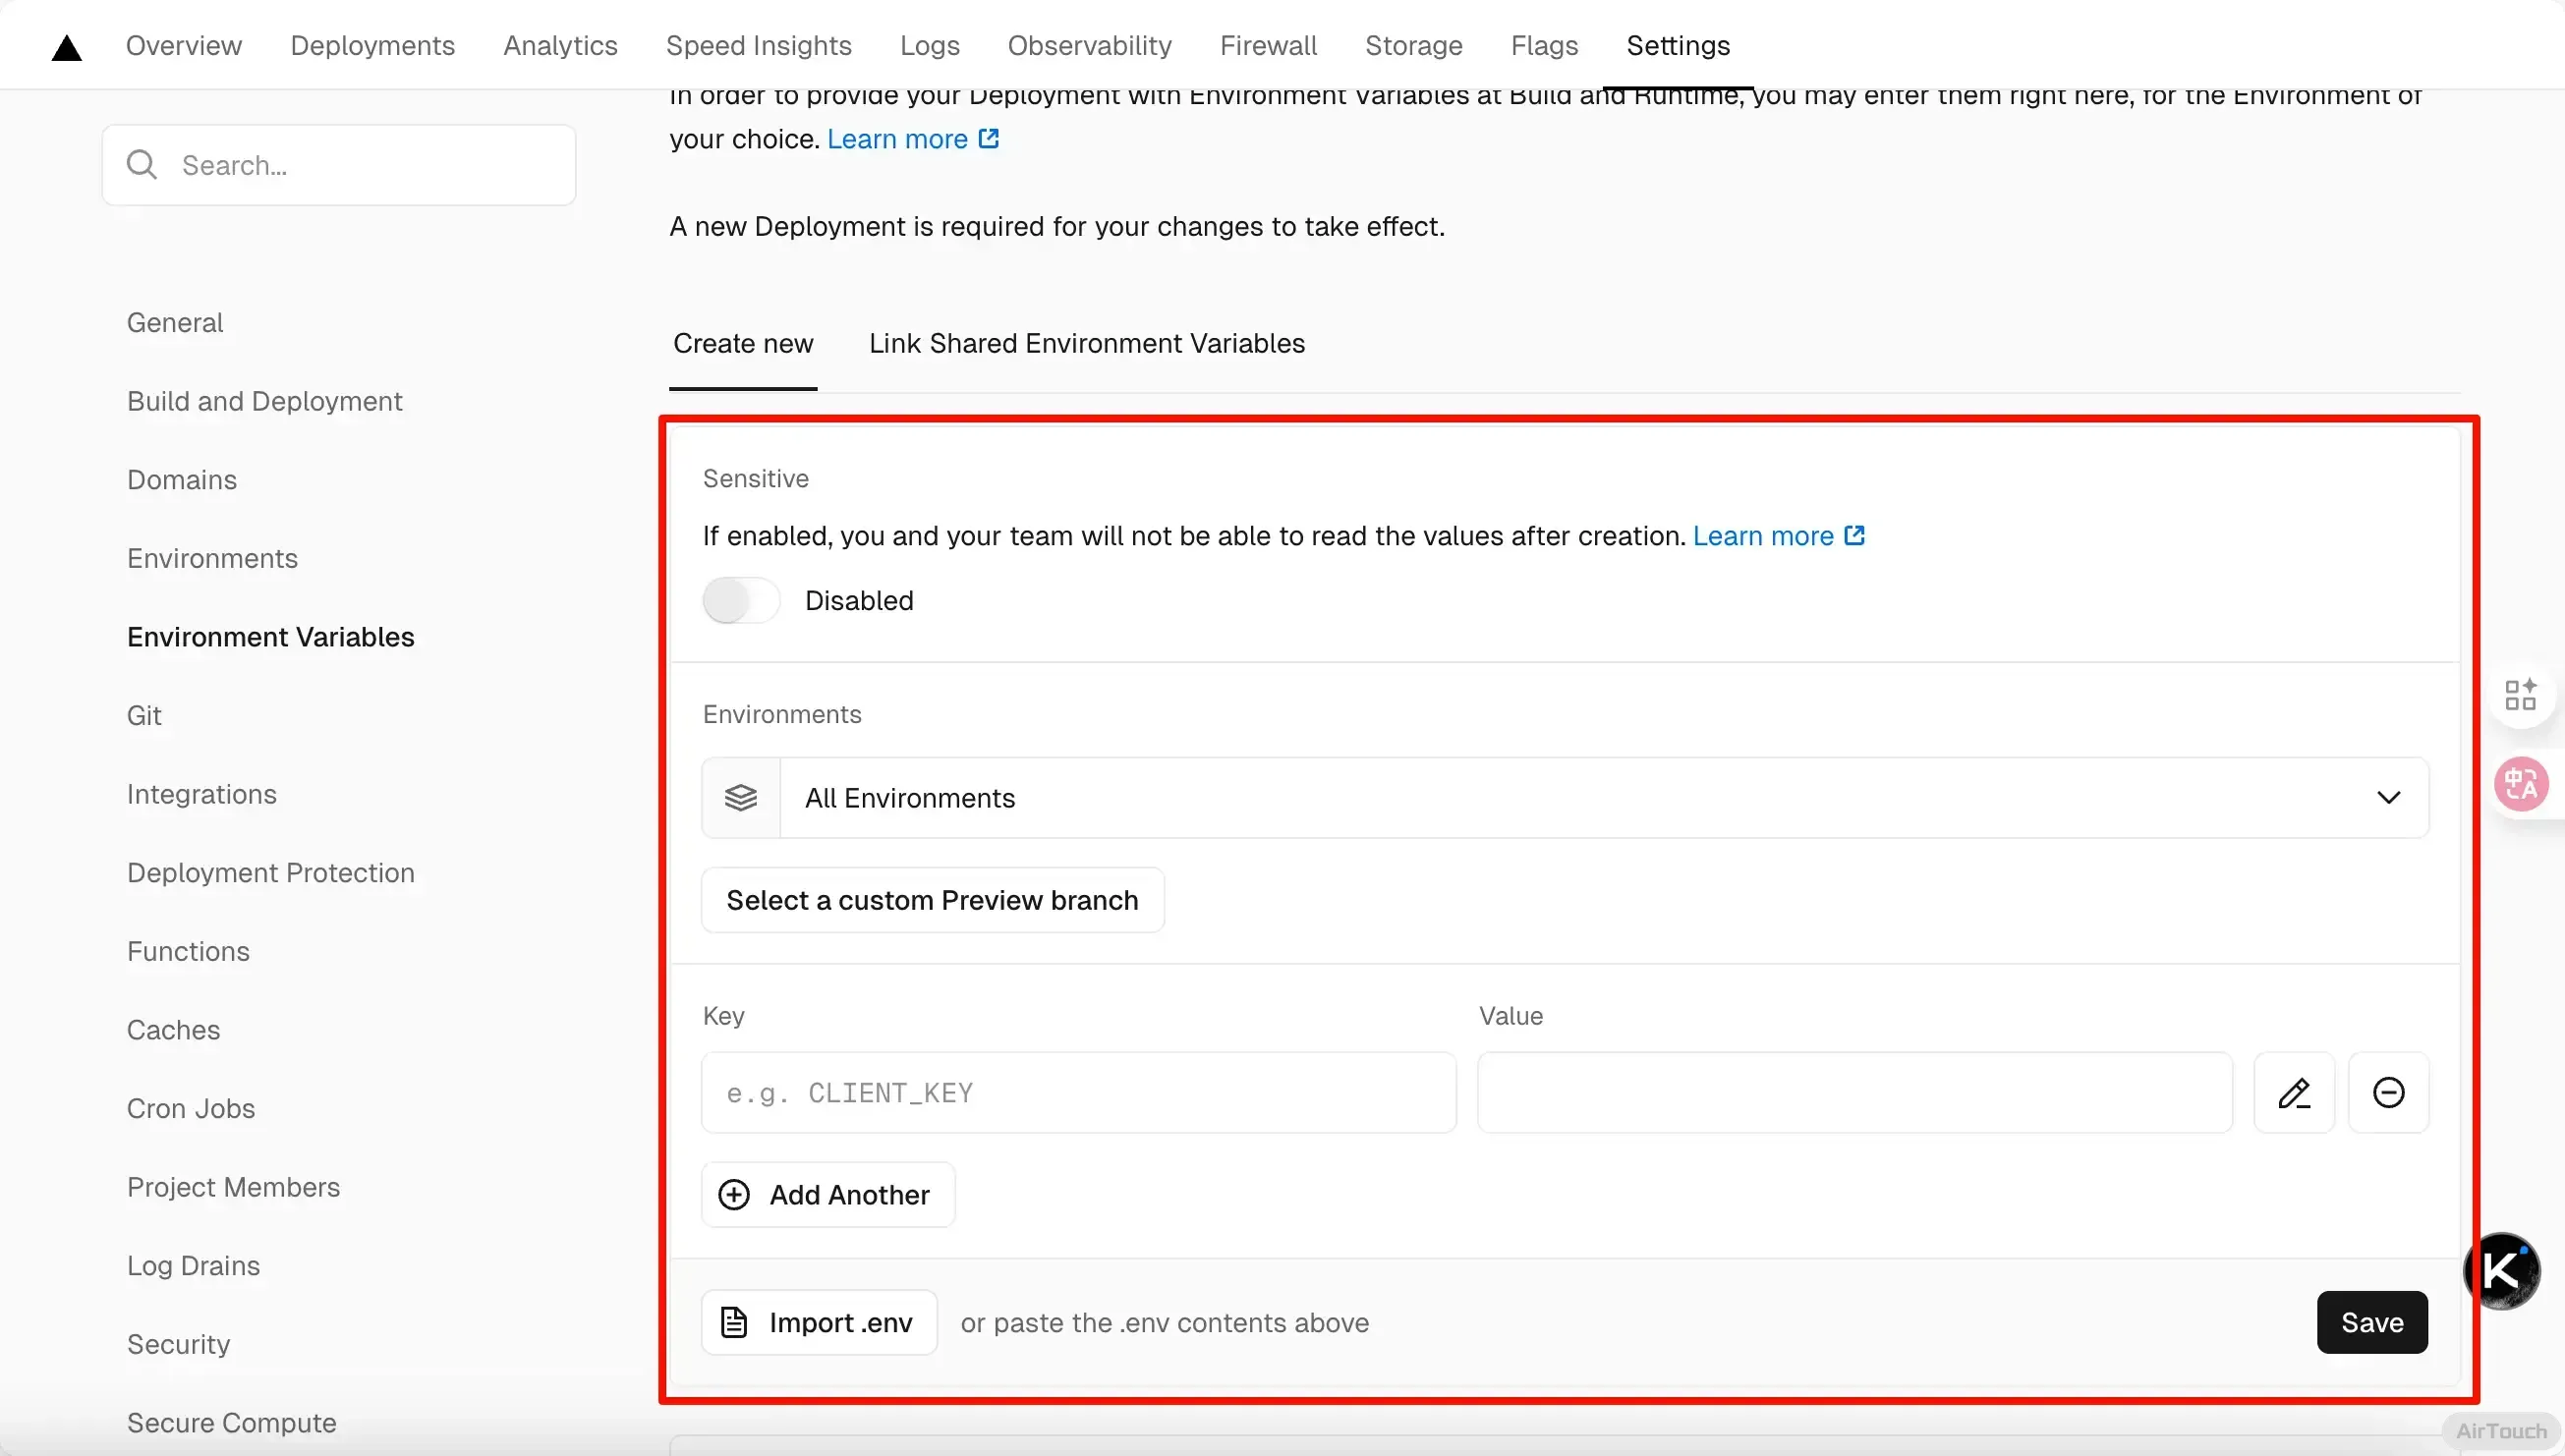
Task: Click the translate extension icon
Action: click(2520, 784)
